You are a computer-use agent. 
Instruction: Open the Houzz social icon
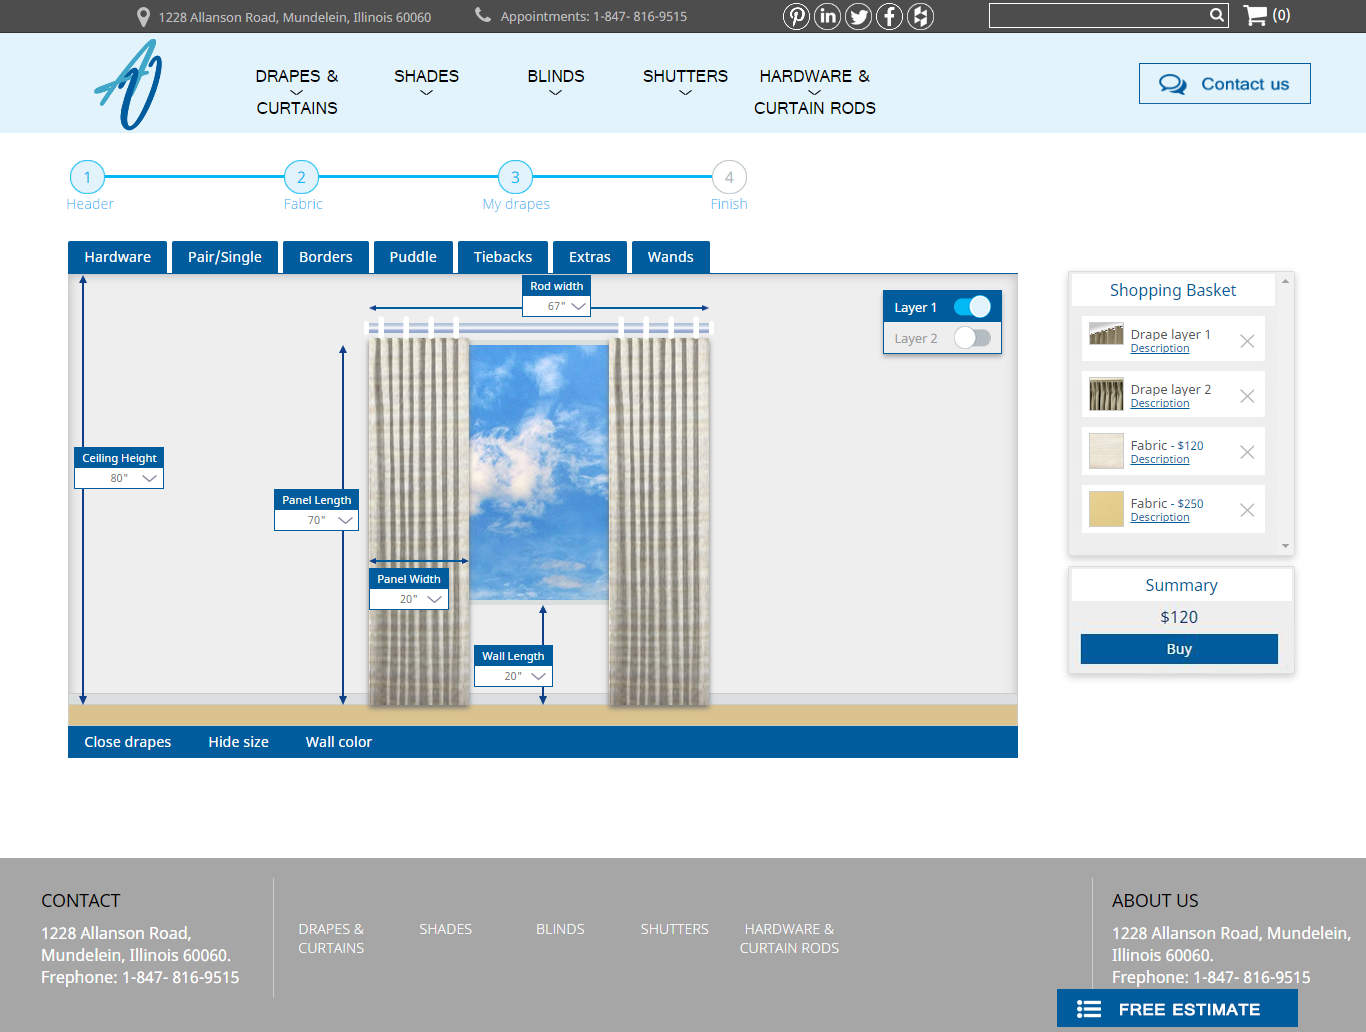[920, 16]
